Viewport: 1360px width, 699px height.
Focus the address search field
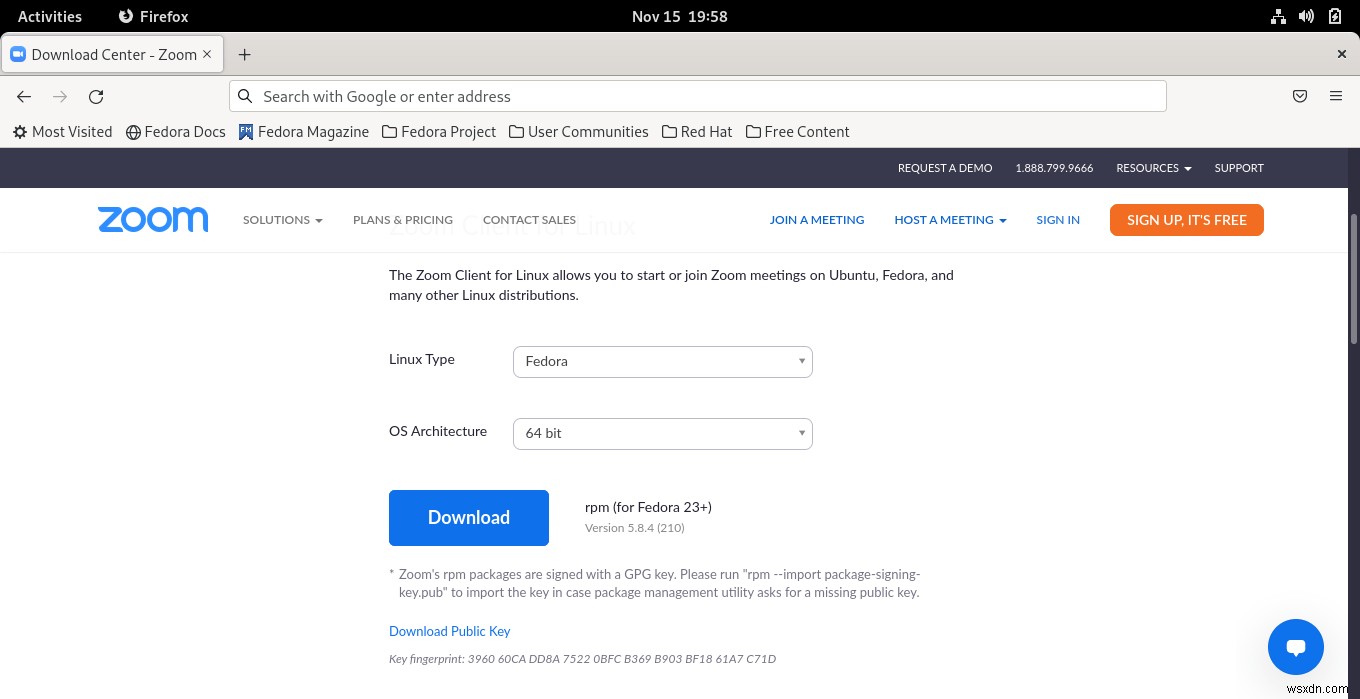[x=698, y=97]
